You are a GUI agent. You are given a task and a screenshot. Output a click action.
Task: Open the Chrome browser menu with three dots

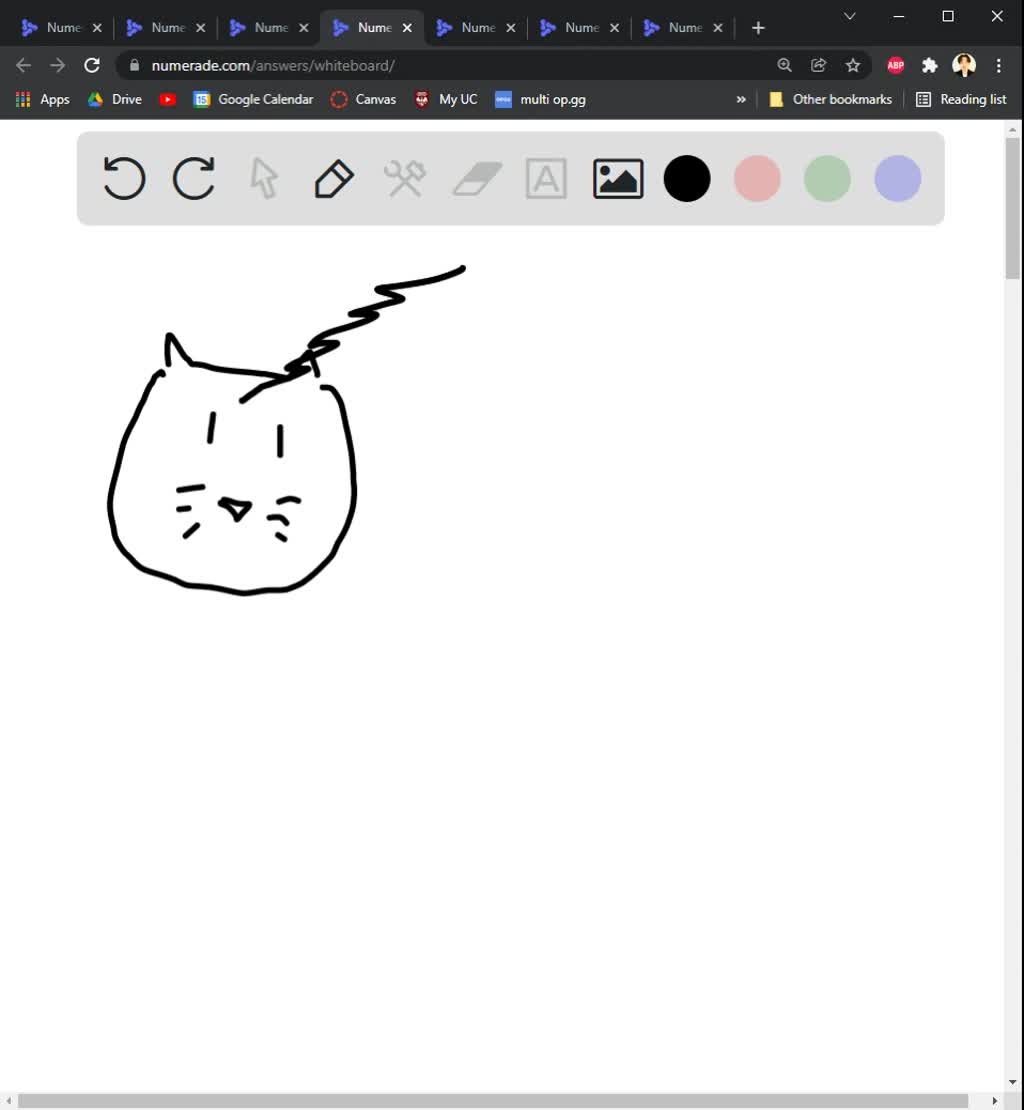998,65
